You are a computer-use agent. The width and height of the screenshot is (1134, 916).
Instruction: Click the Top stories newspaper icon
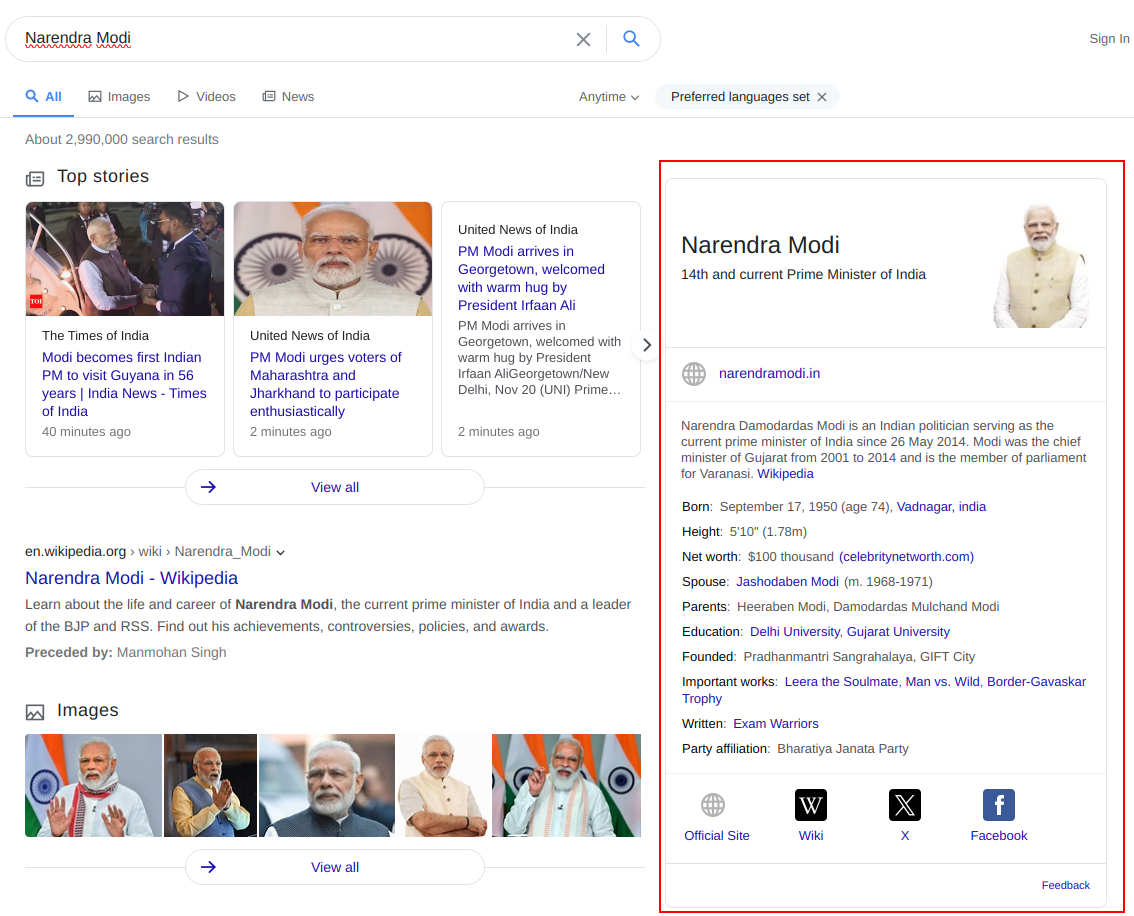click(35, 178)
